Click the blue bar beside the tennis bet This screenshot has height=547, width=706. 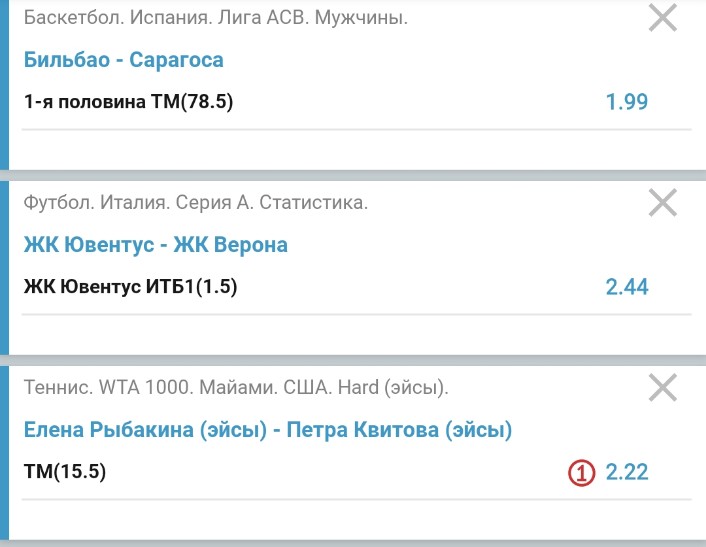tap(4, 455)
